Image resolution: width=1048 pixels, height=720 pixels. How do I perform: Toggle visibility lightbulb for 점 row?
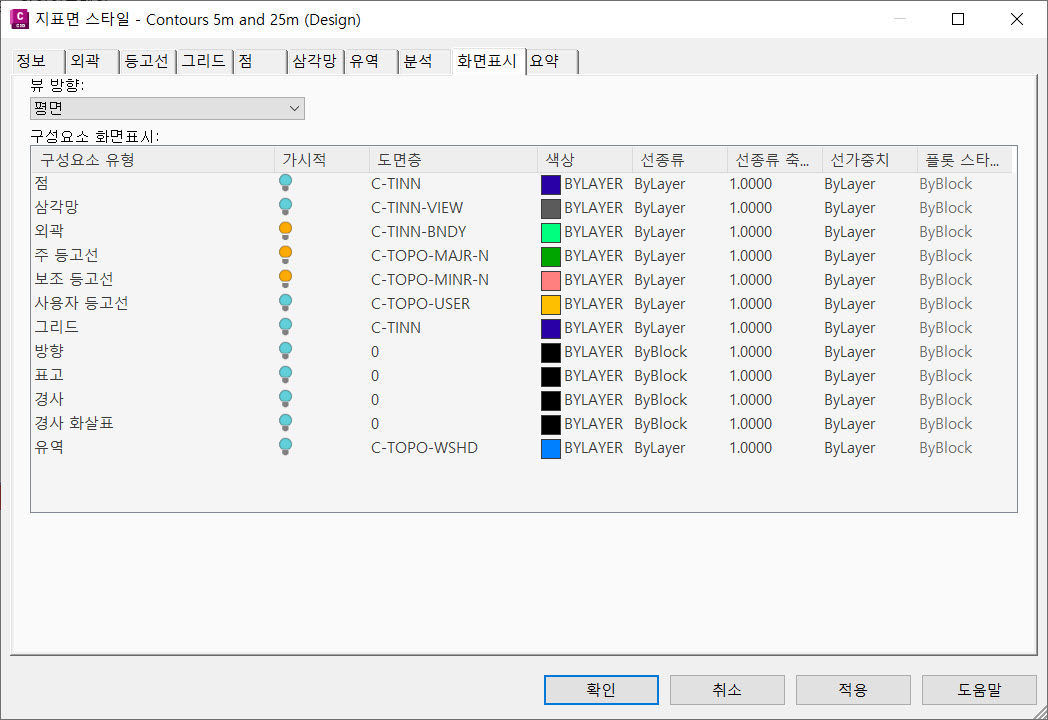285,183
